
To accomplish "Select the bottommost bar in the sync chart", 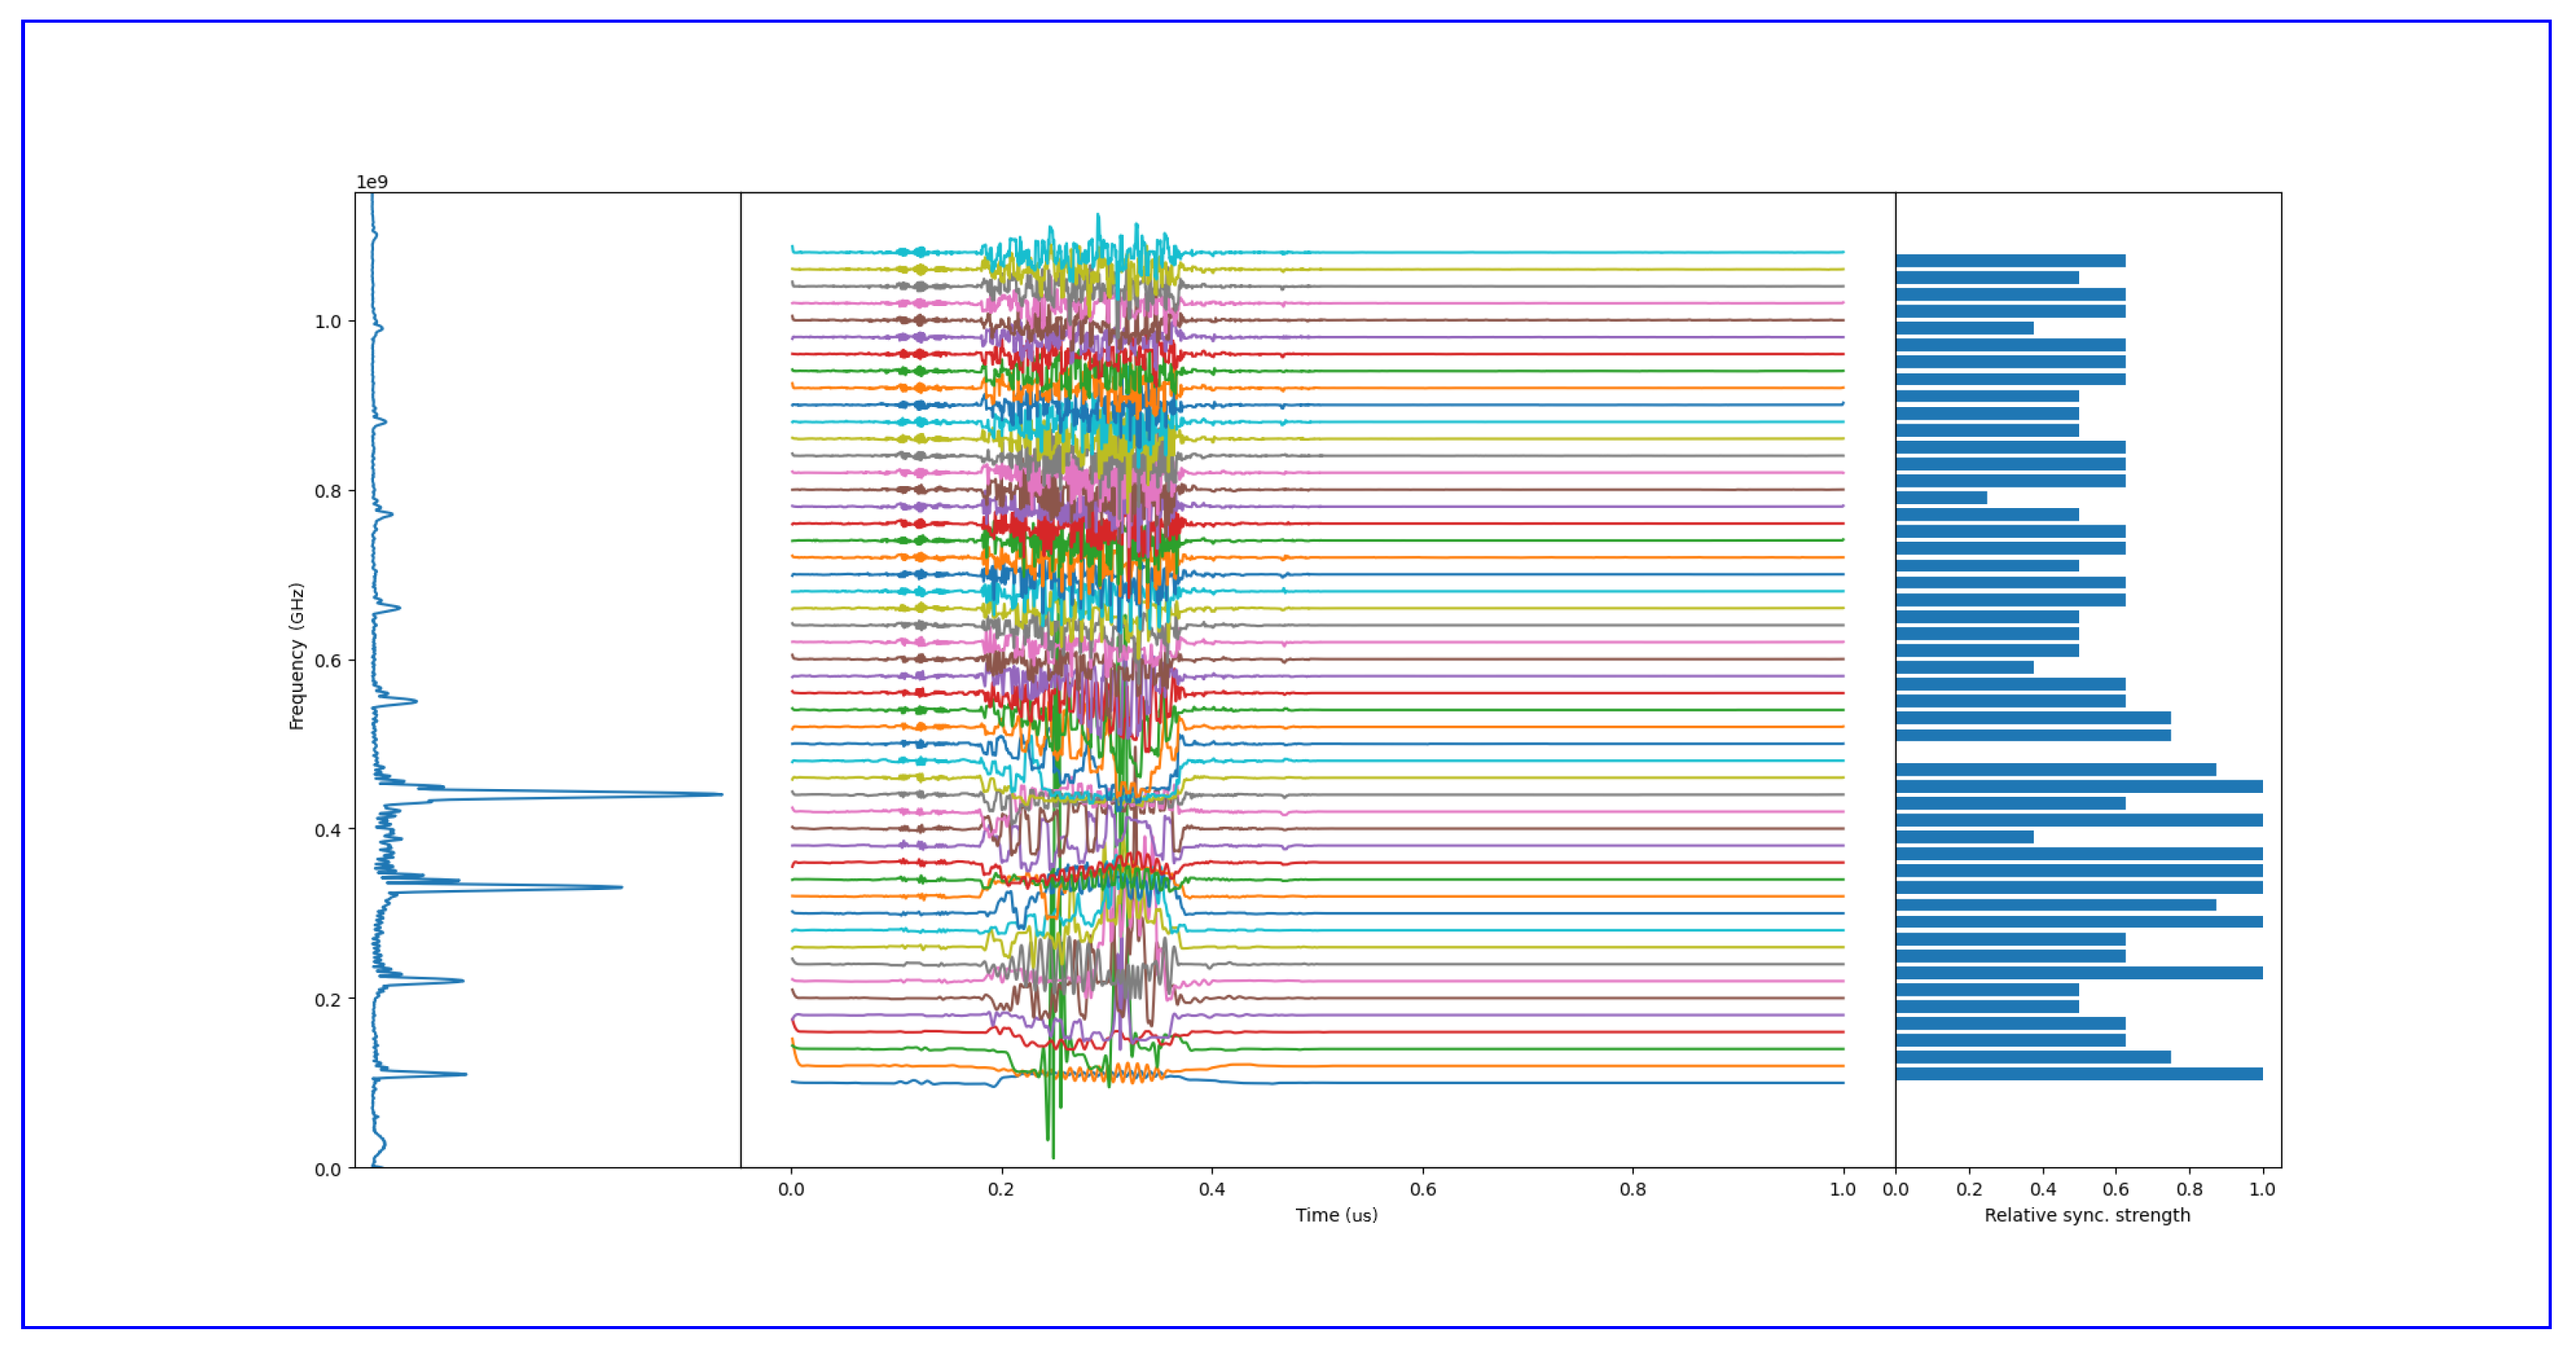I will [x=2078, y=1074].
